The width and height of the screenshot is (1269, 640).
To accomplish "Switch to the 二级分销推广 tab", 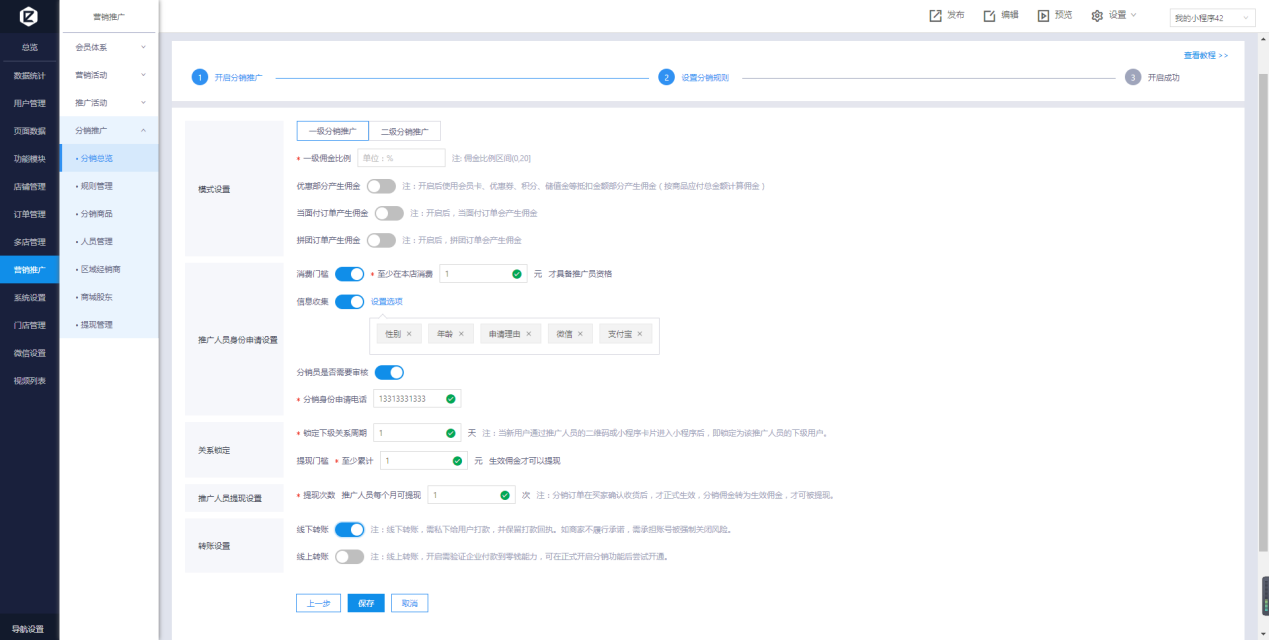I will click(404, 131).
